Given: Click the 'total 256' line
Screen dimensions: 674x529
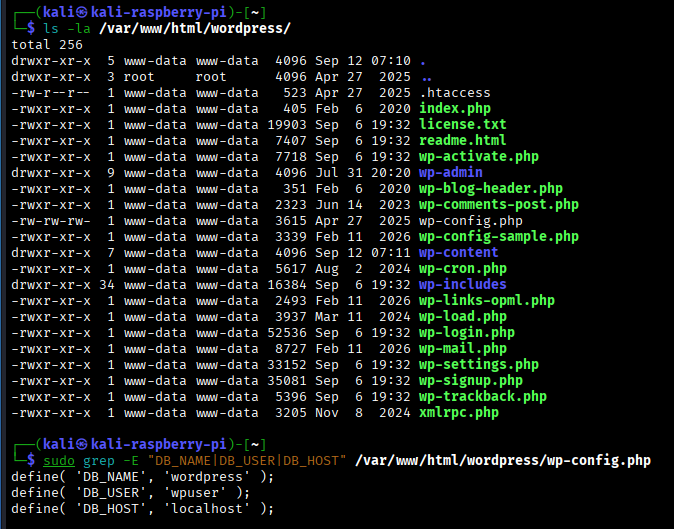Looking at the screenshot, I should (47, 45).
